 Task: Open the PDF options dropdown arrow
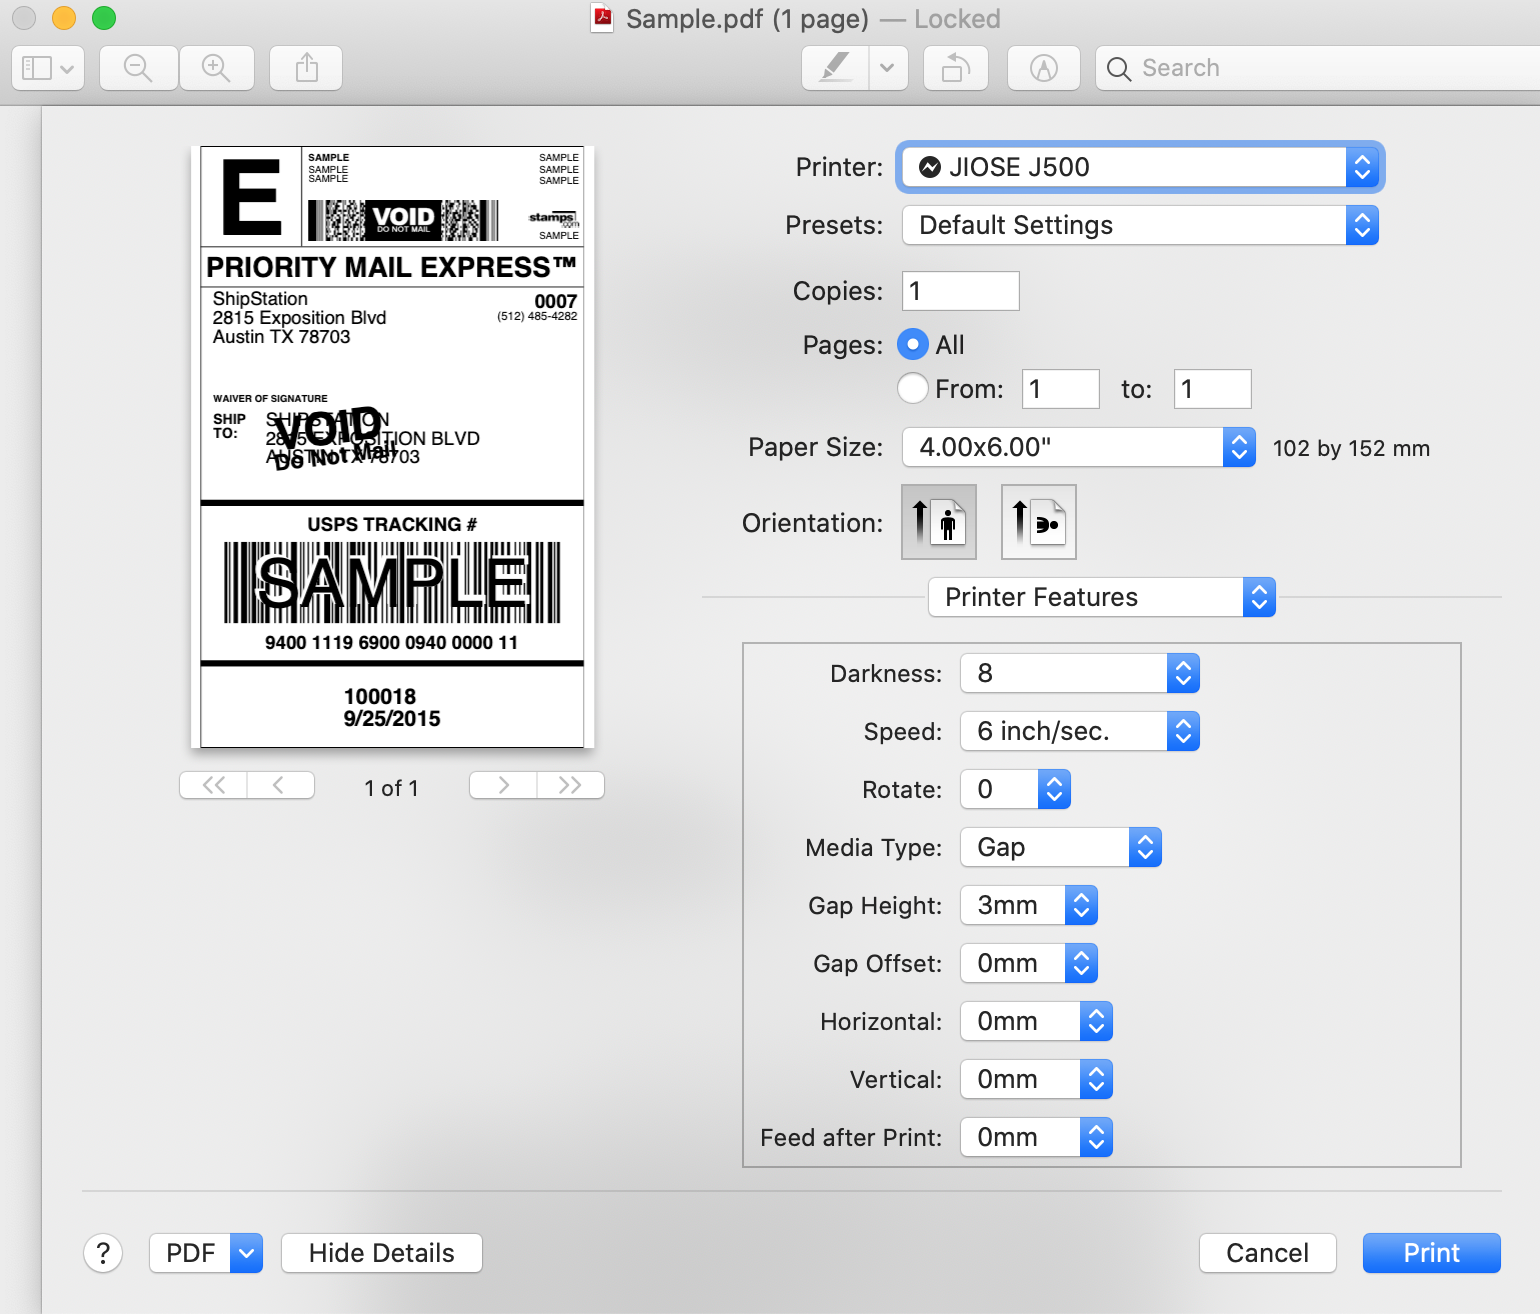coord(246,1253)
